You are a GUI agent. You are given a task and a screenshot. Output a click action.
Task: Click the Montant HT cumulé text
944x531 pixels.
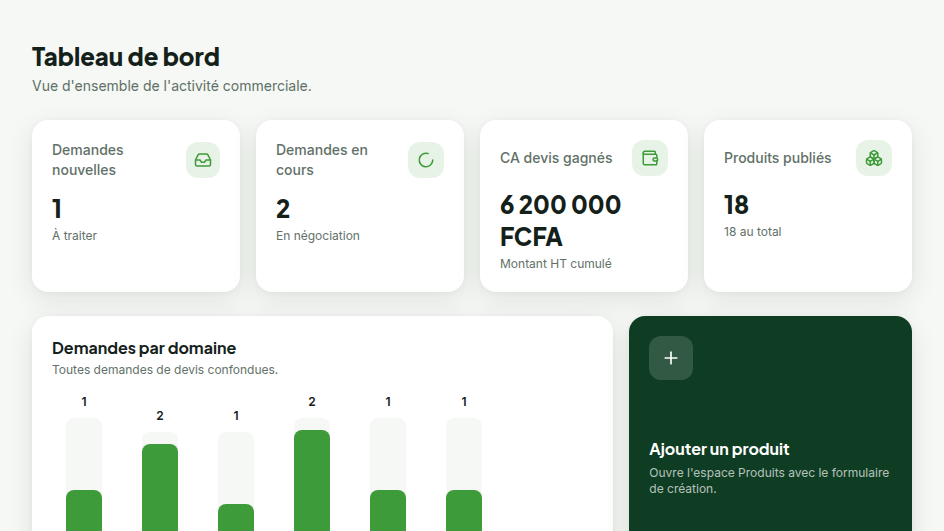(556, 264)
